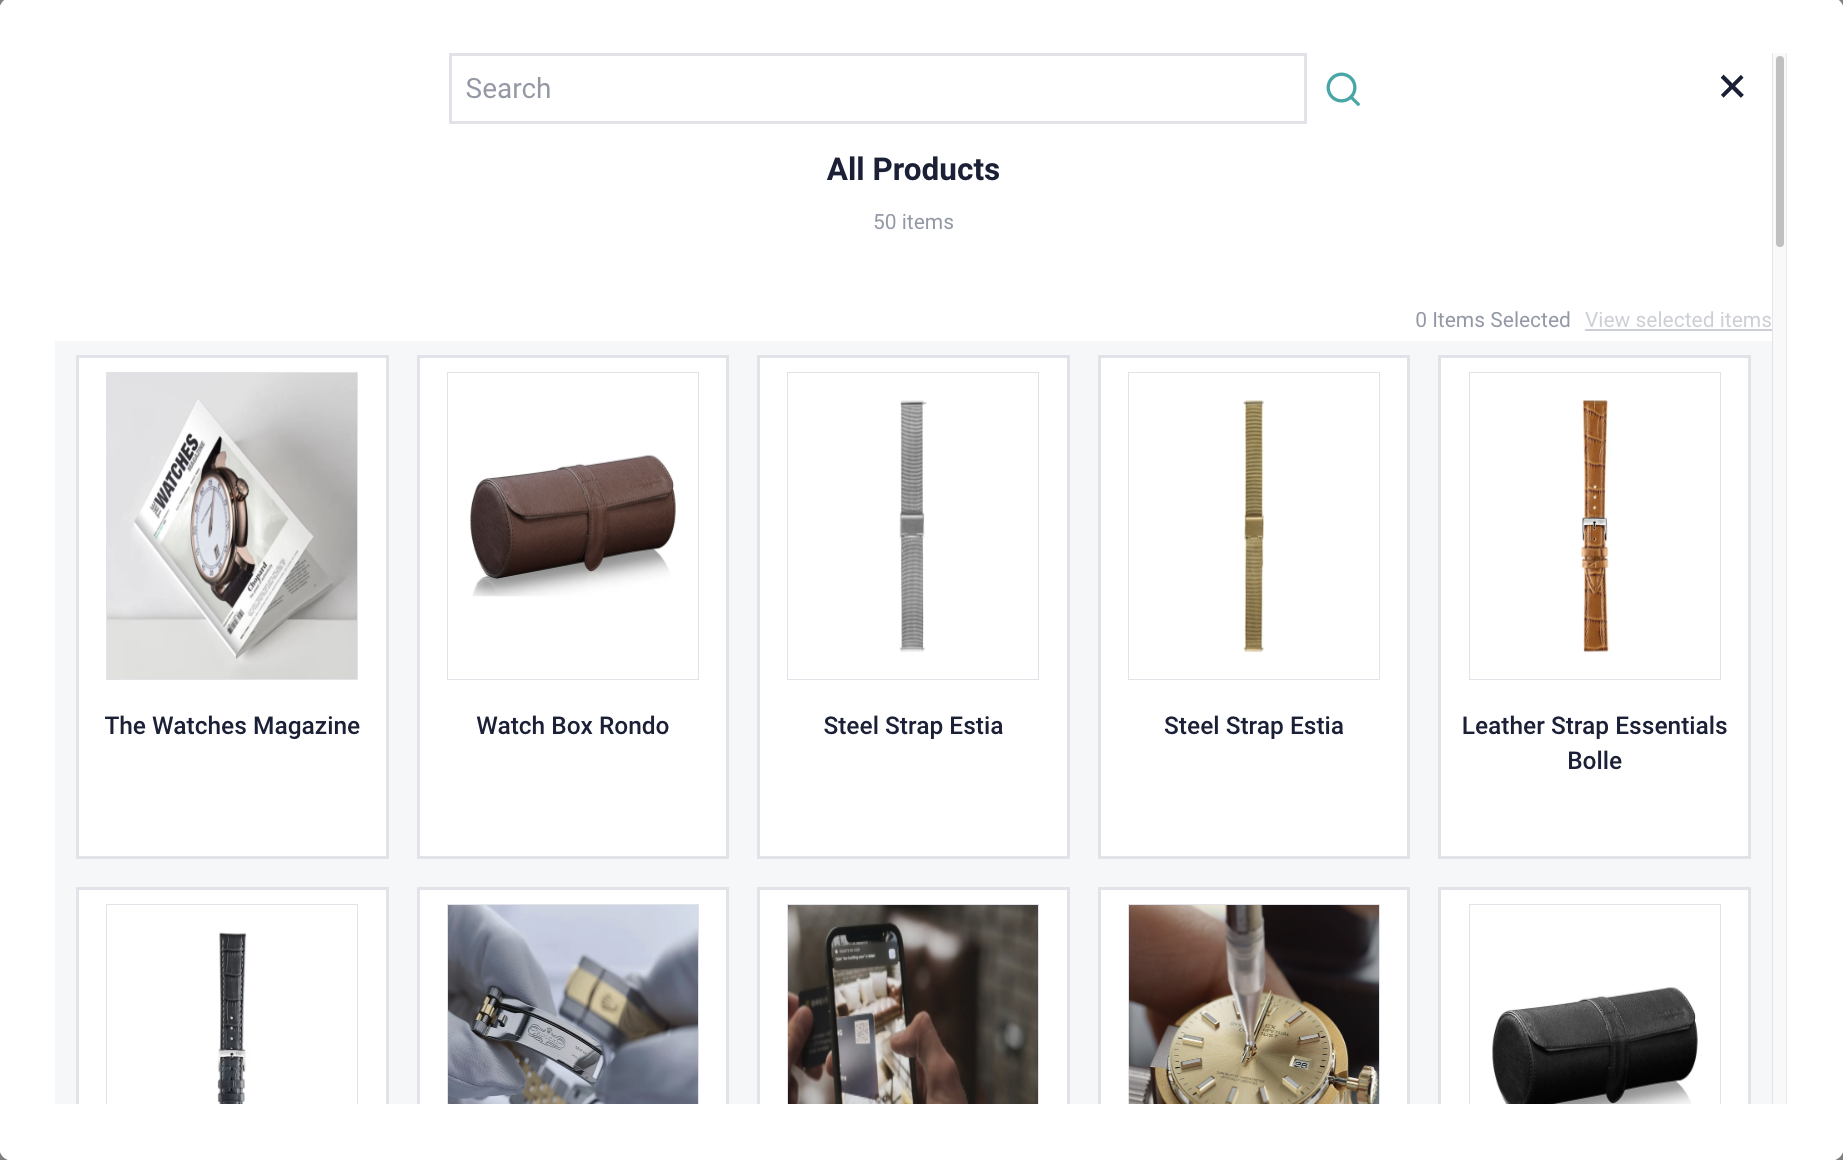Select the watch clasp gloves photo product

(573, 1004)
